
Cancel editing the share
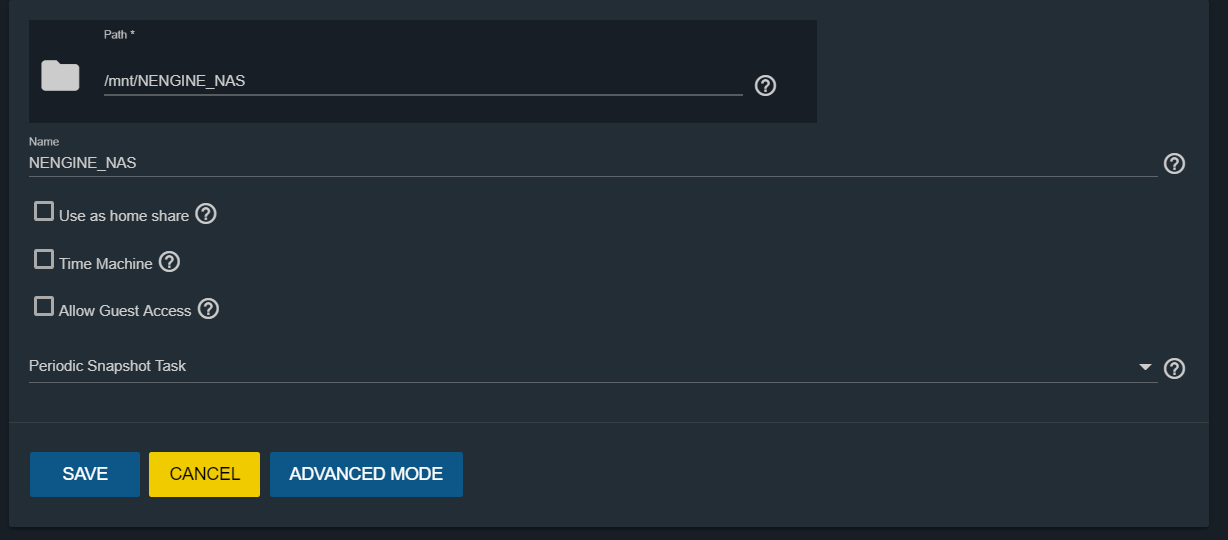[205, 474]
